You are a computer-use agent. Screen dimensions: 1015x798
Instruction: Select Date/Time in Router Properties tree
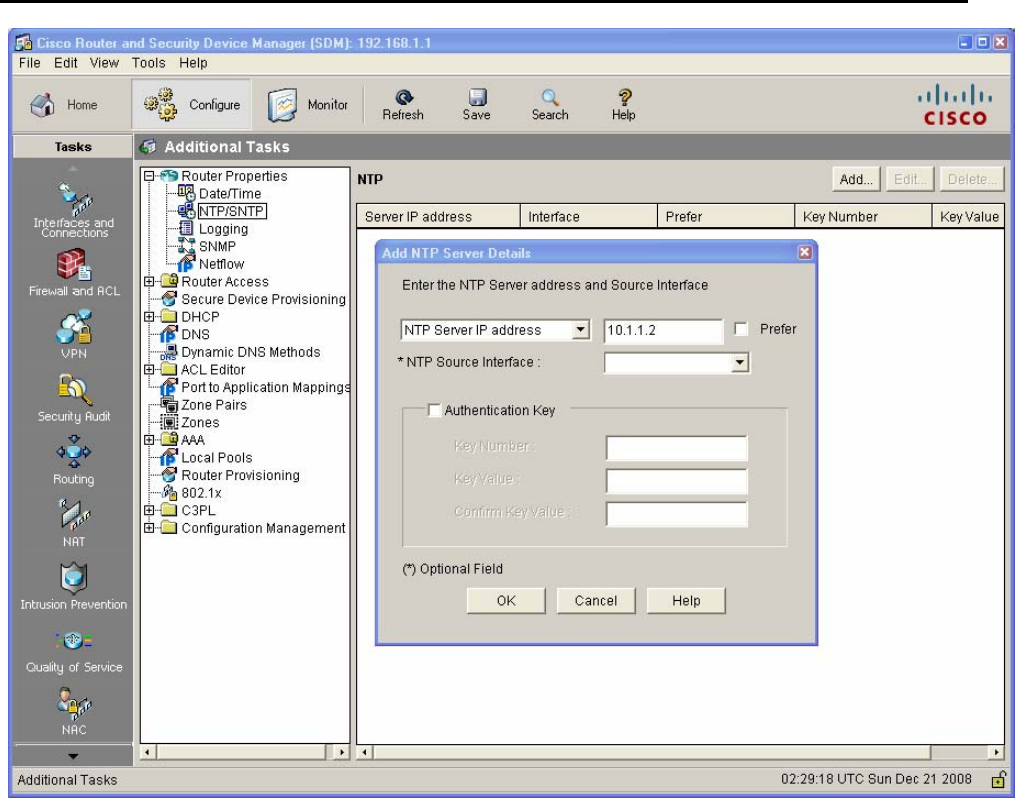point(230,194)
